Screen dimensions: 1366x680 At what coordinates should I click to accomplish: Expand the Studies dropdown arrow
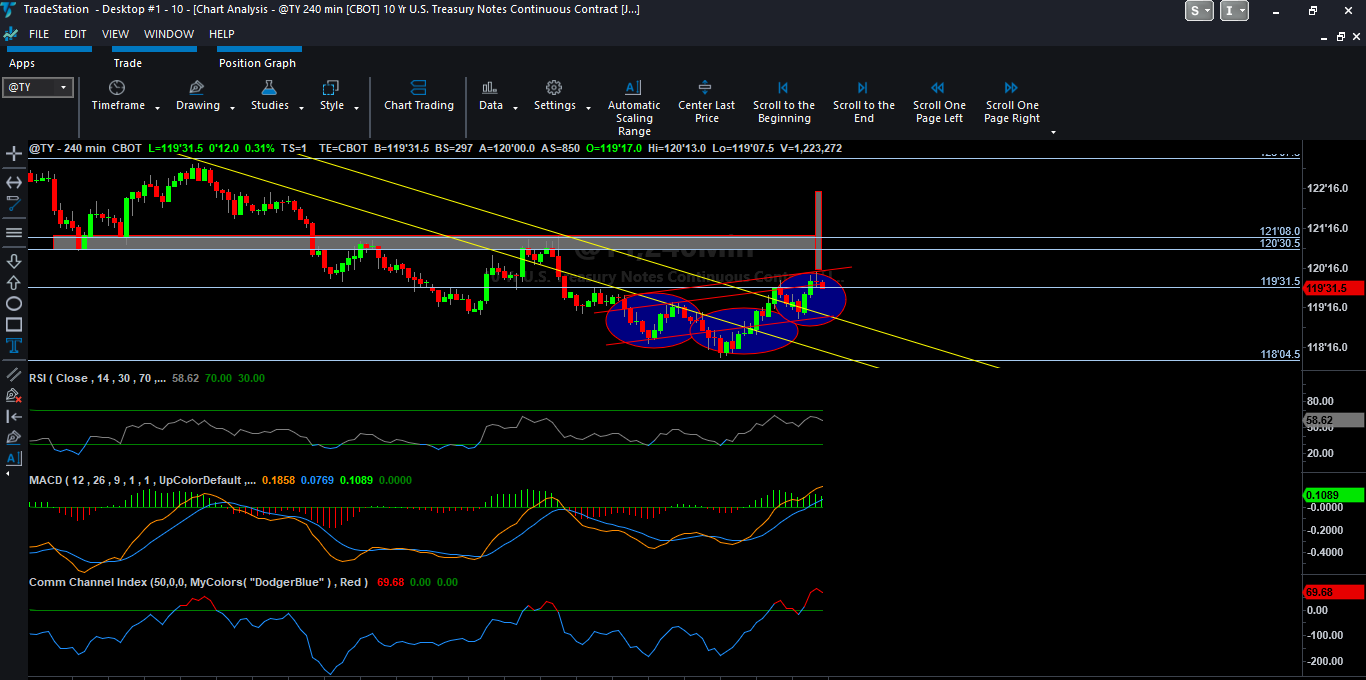299,108
